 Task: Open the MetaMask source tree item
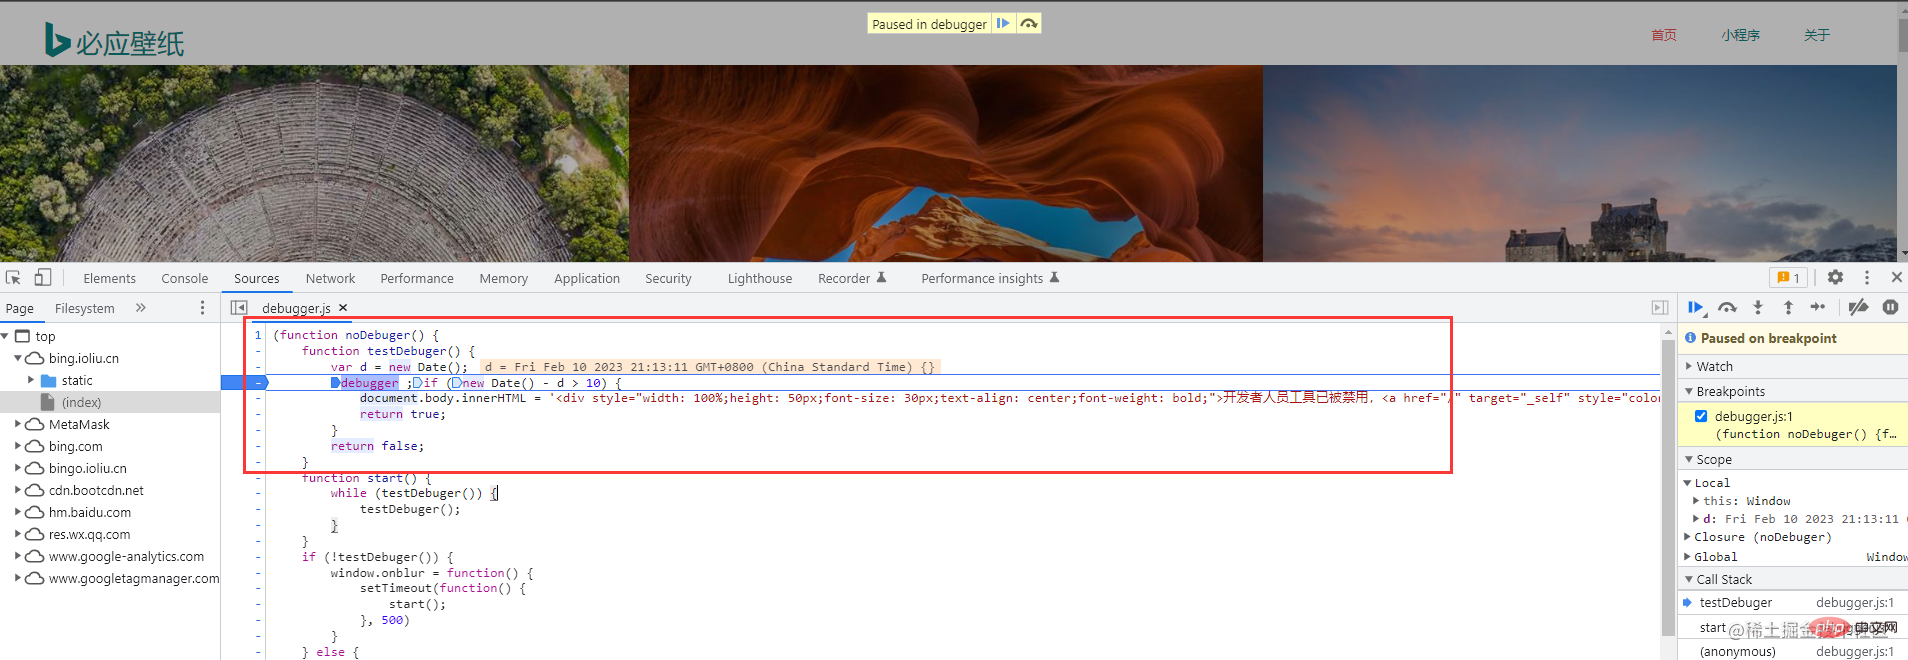(x=79, y=425)
